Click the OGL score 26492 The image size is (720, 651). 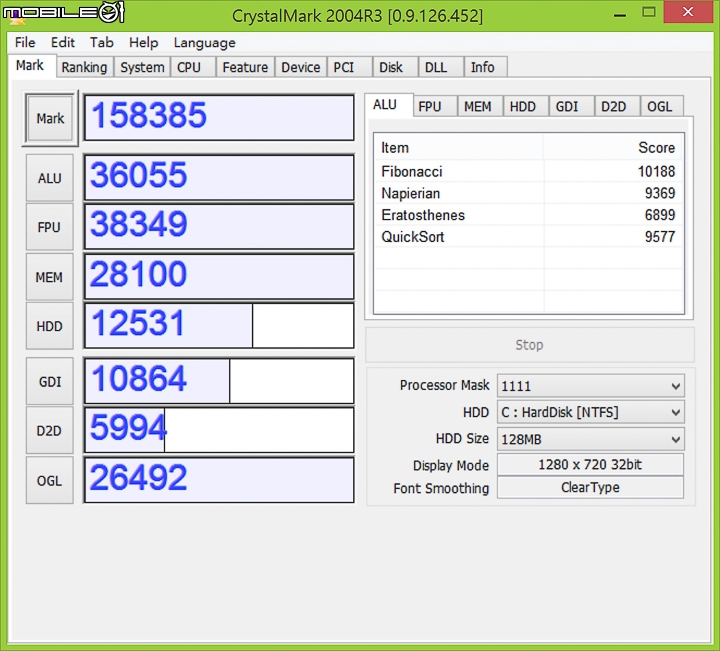click(x=219, y=480)
